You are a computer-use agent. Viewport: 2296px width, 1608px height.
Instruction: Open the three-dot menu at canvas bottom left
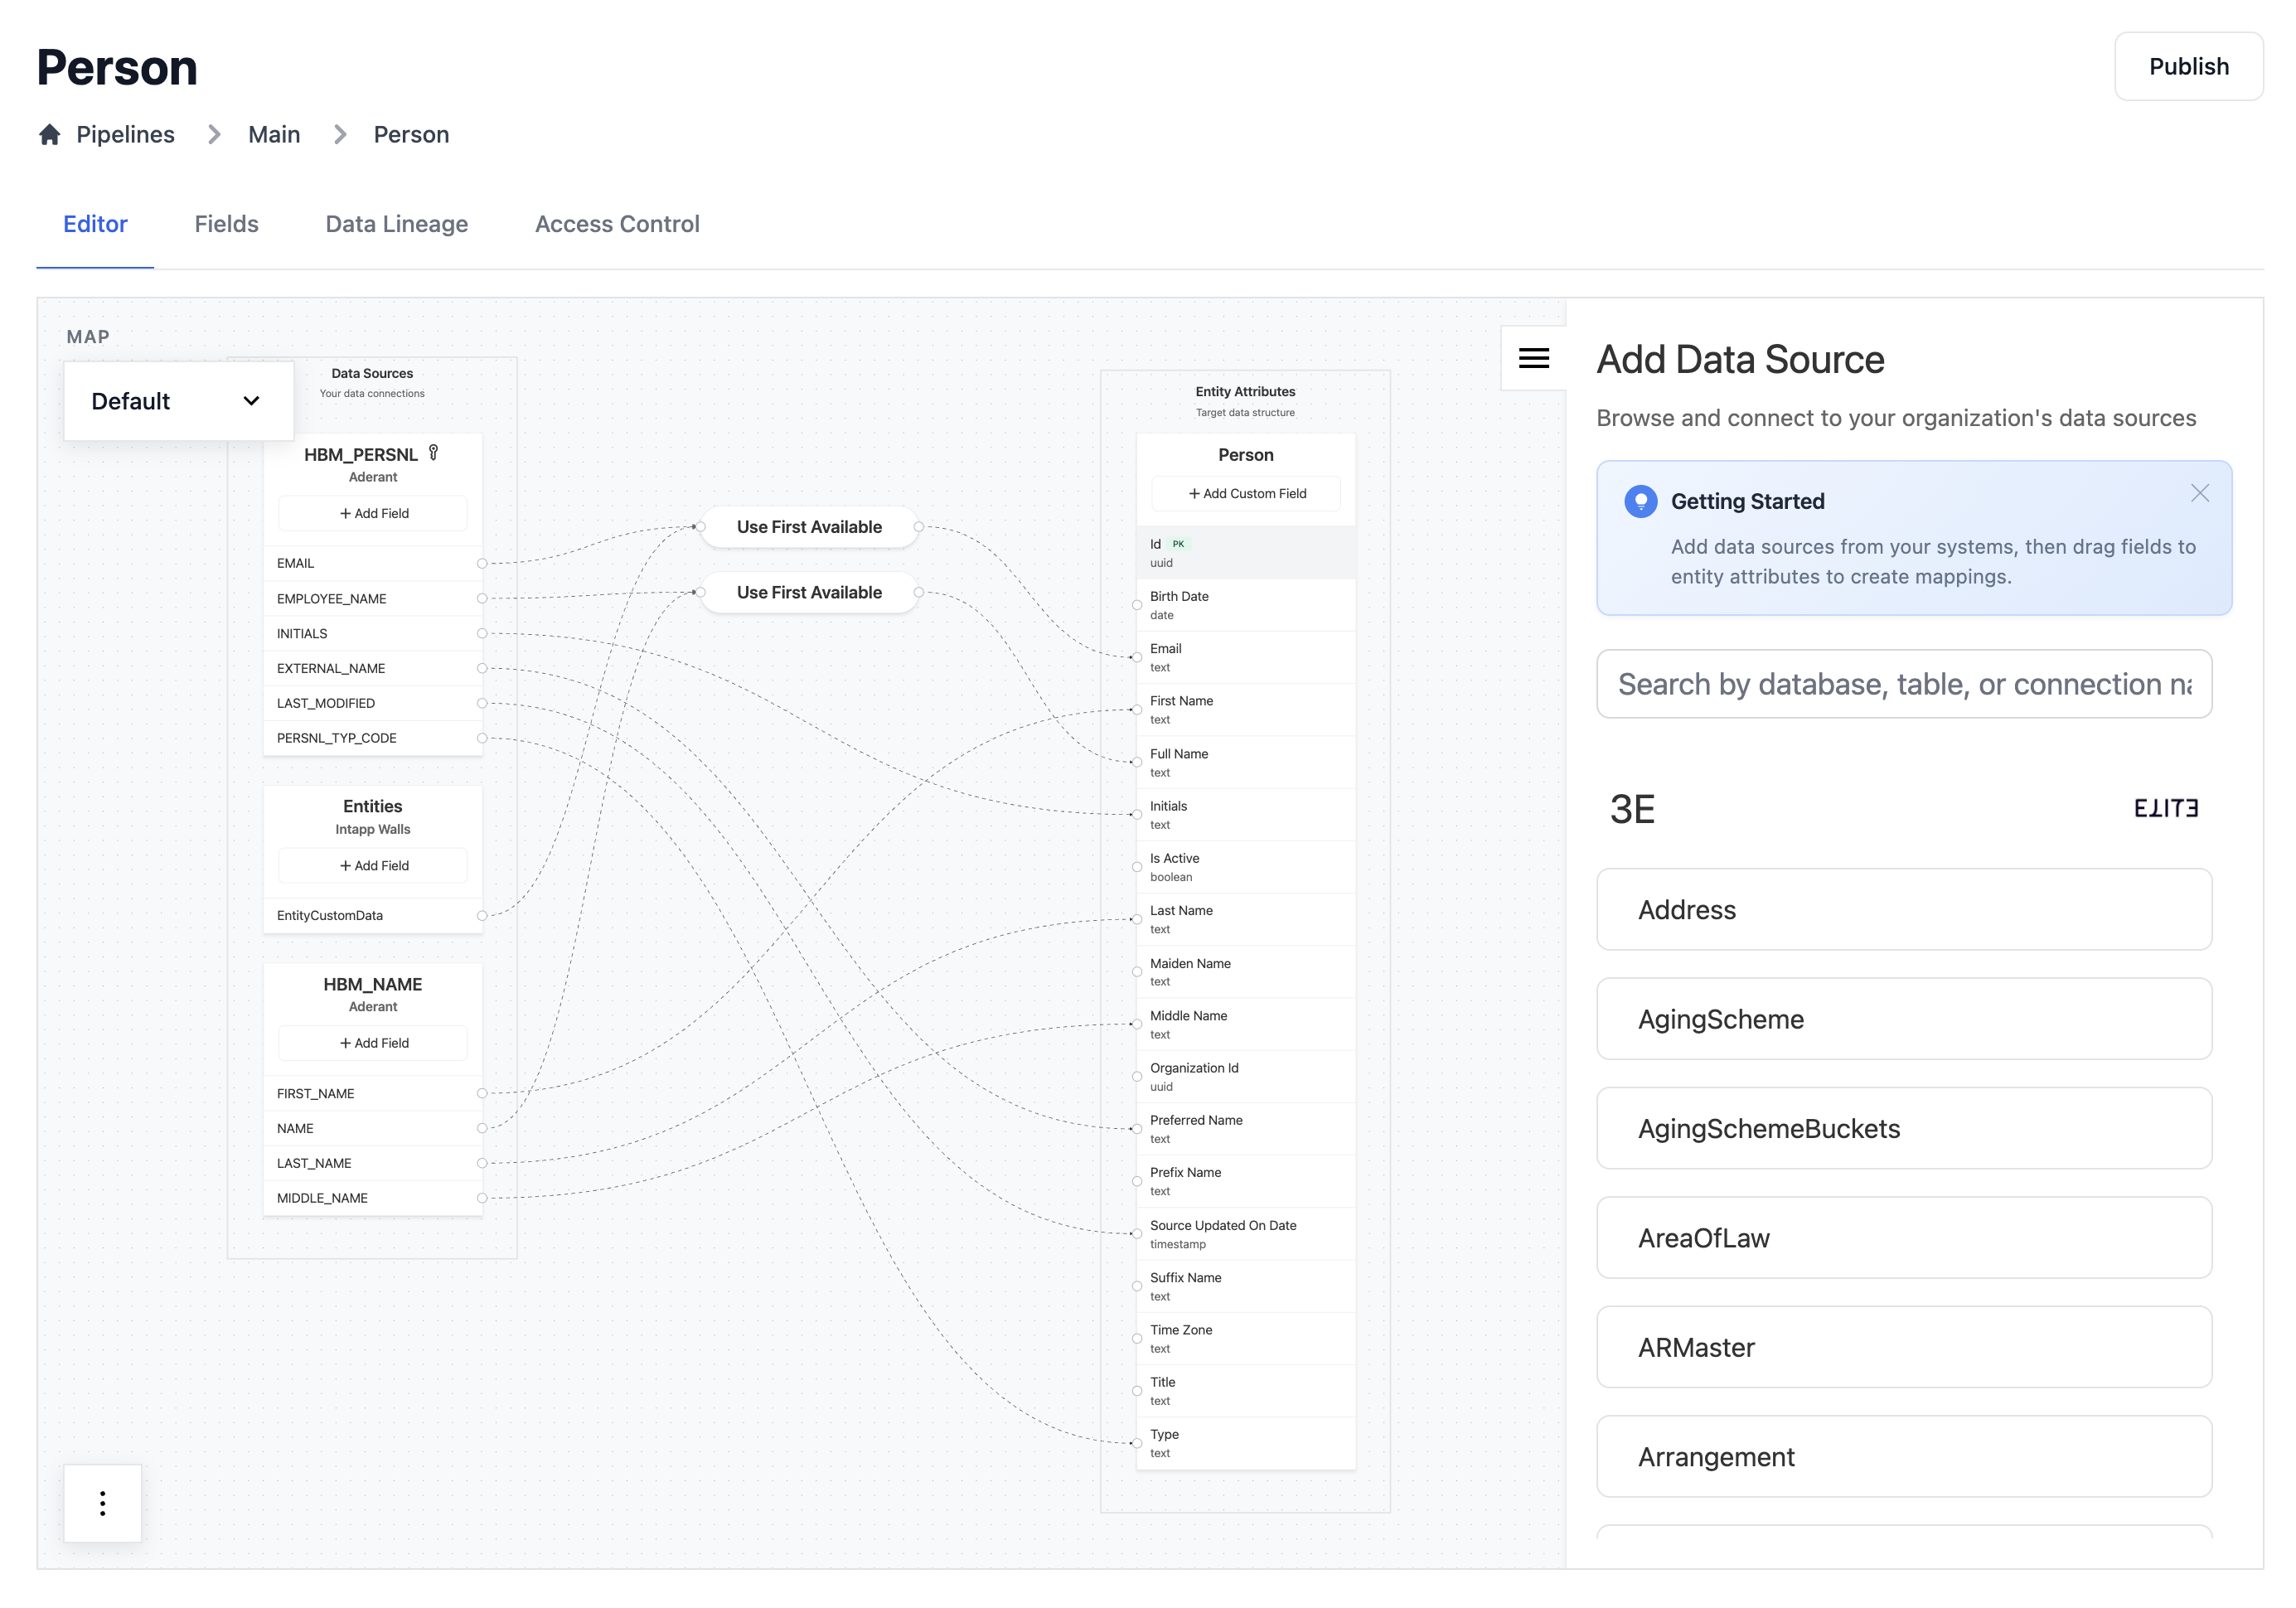coord(101,1502)
